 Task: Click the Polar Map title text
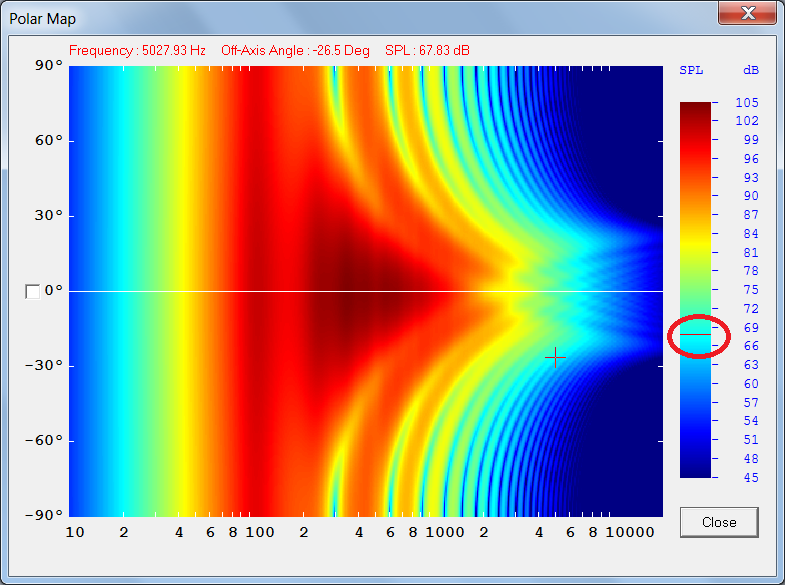click(x=43, y=19)
